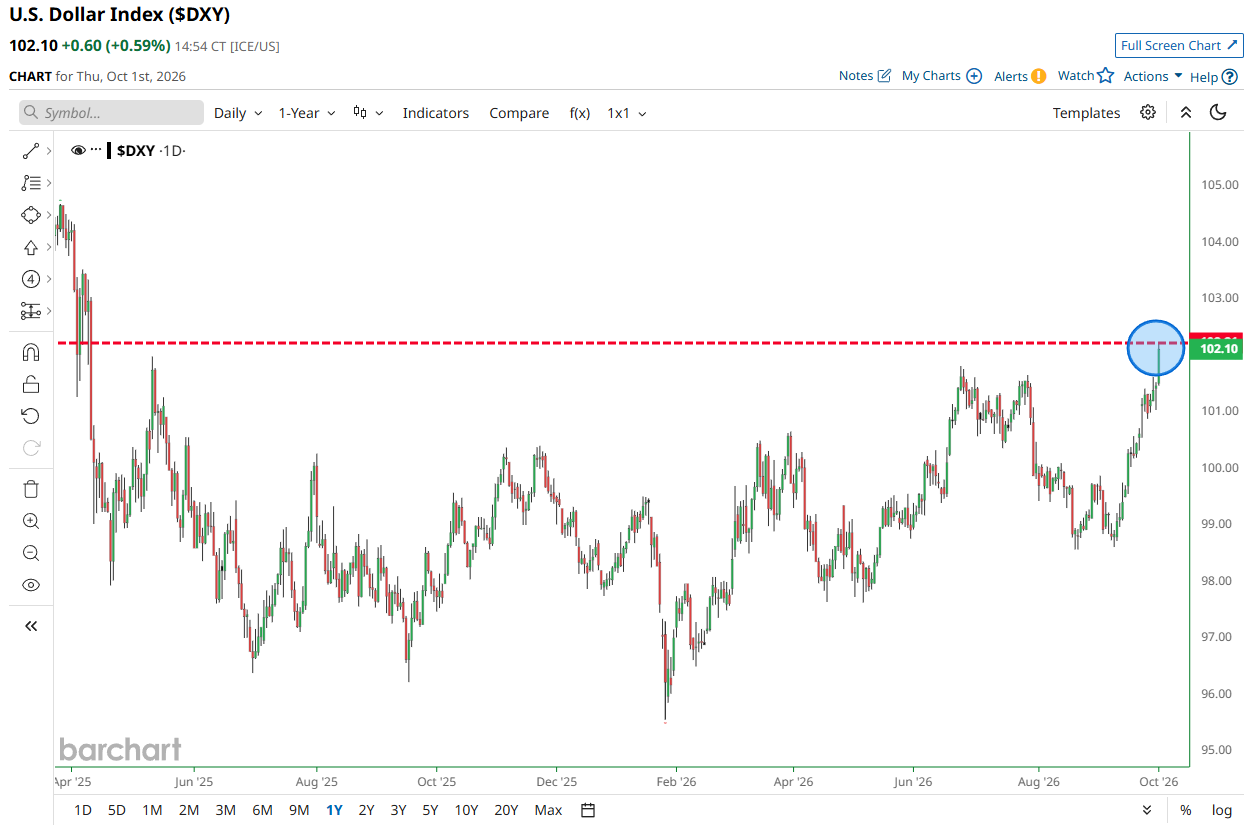Open the Notes link
Screen dimensions: 1252x828
[865, 76]
